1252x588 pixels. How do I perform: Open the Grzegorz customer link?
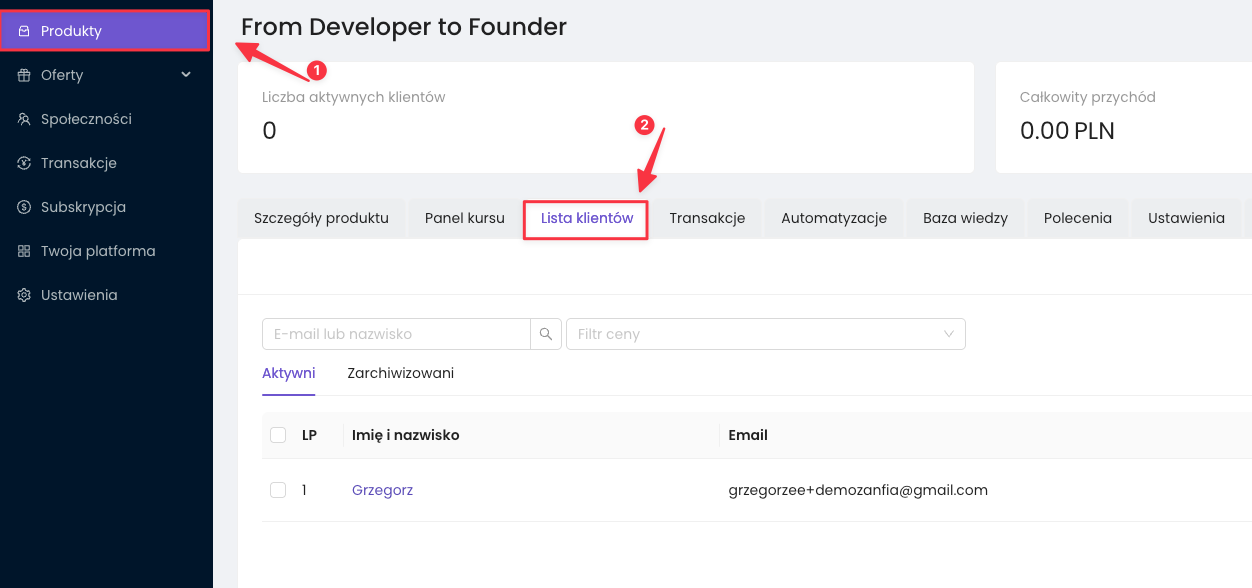point(382,490)
